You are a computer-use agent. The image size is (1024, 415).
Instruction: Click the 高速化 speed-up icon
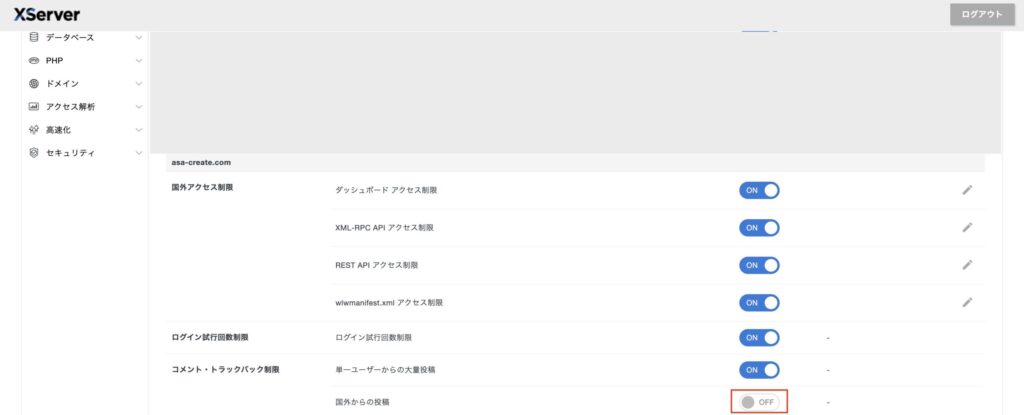tap(34, 129)
